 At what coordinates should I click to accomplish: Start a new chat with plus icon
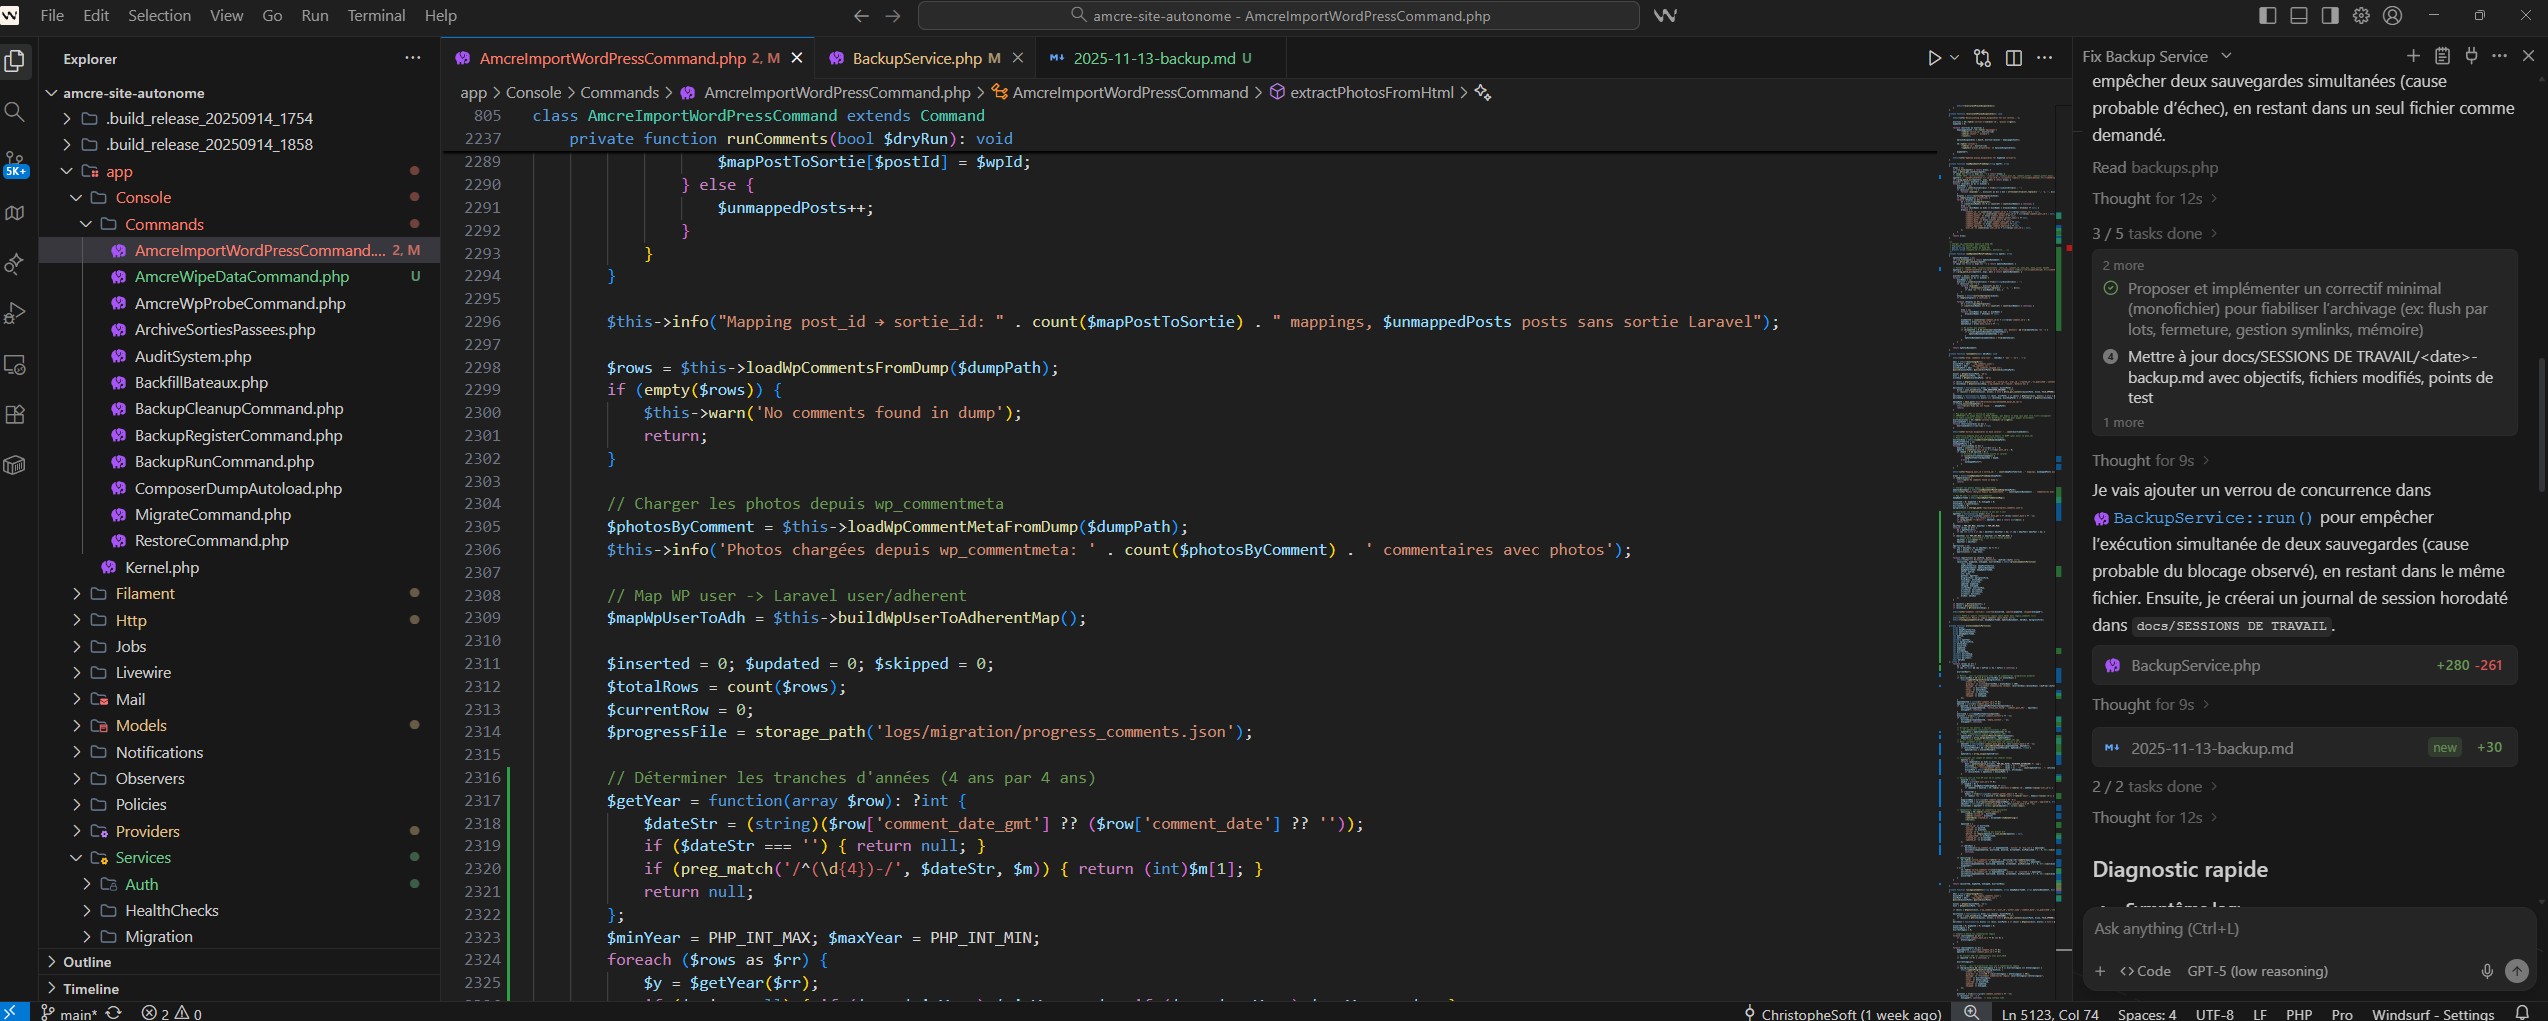coord(2413,56)
